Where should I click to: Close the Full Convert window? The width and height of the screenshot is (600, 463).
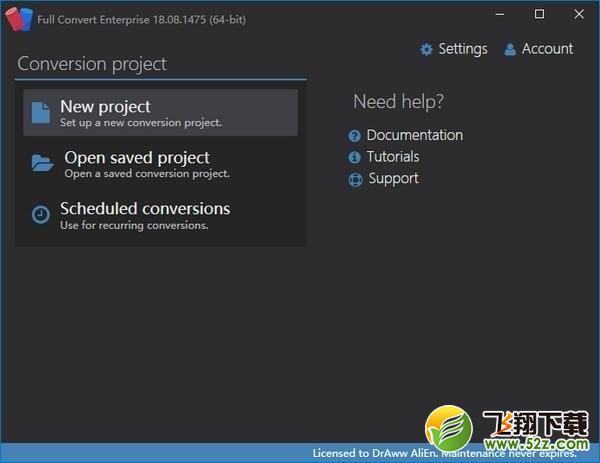point(579,15)
